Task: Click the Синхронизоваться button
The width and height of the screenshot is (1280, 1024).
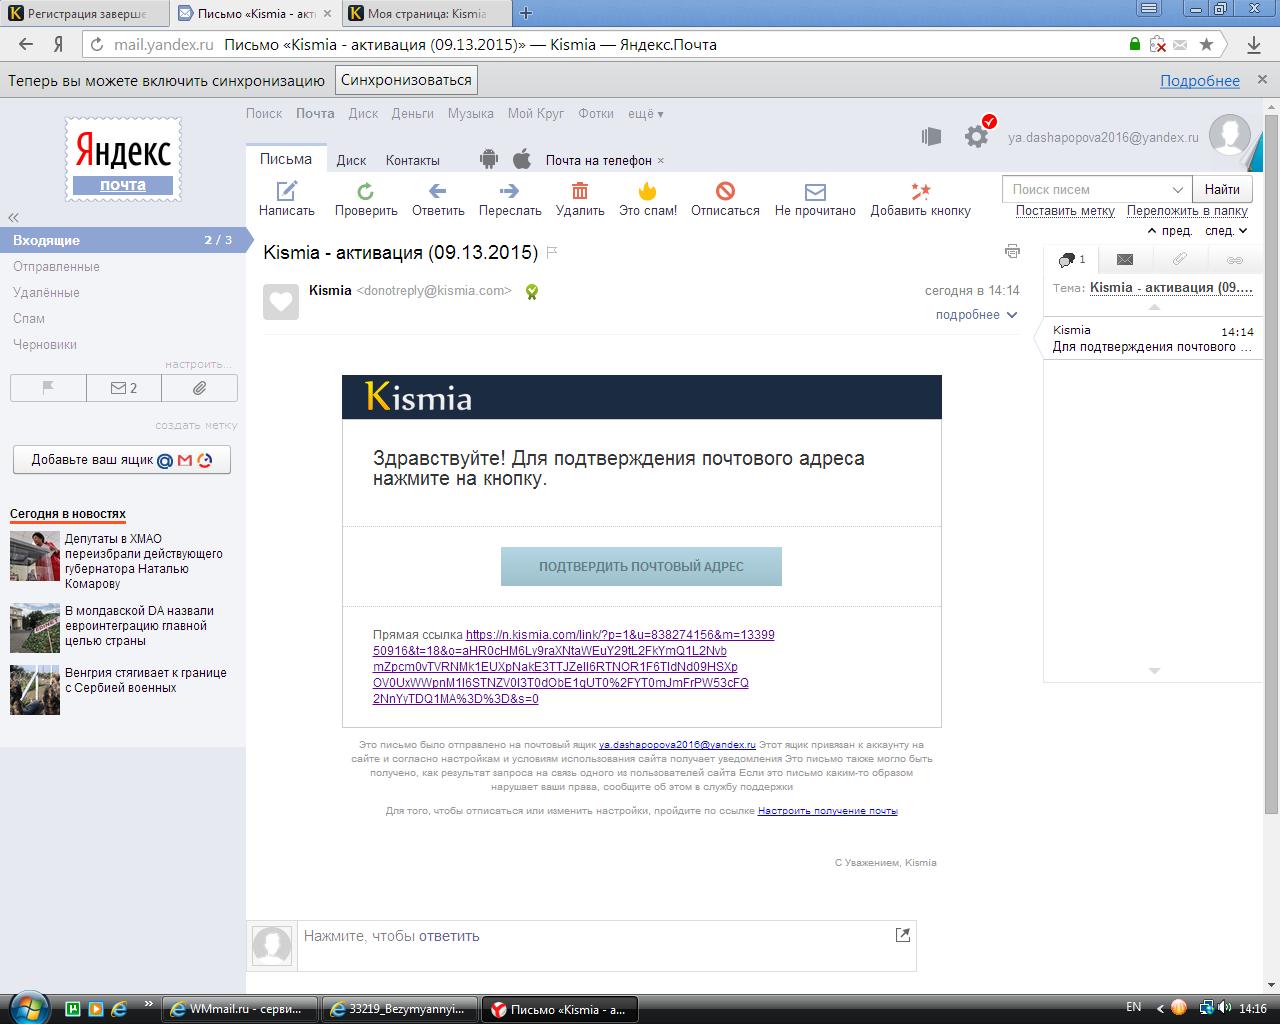Action: 406,80
